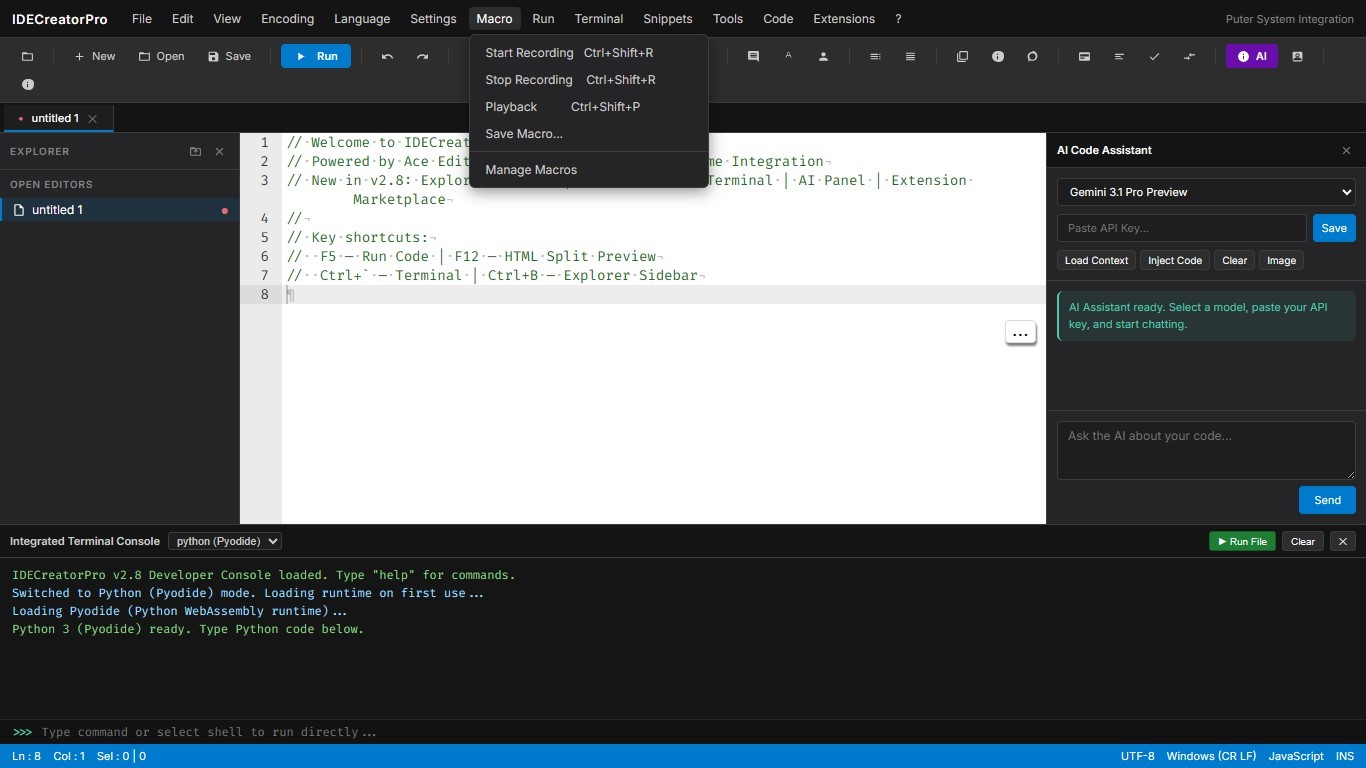Create a new file with New button
1366x768 pixels.
pos(95,56)
